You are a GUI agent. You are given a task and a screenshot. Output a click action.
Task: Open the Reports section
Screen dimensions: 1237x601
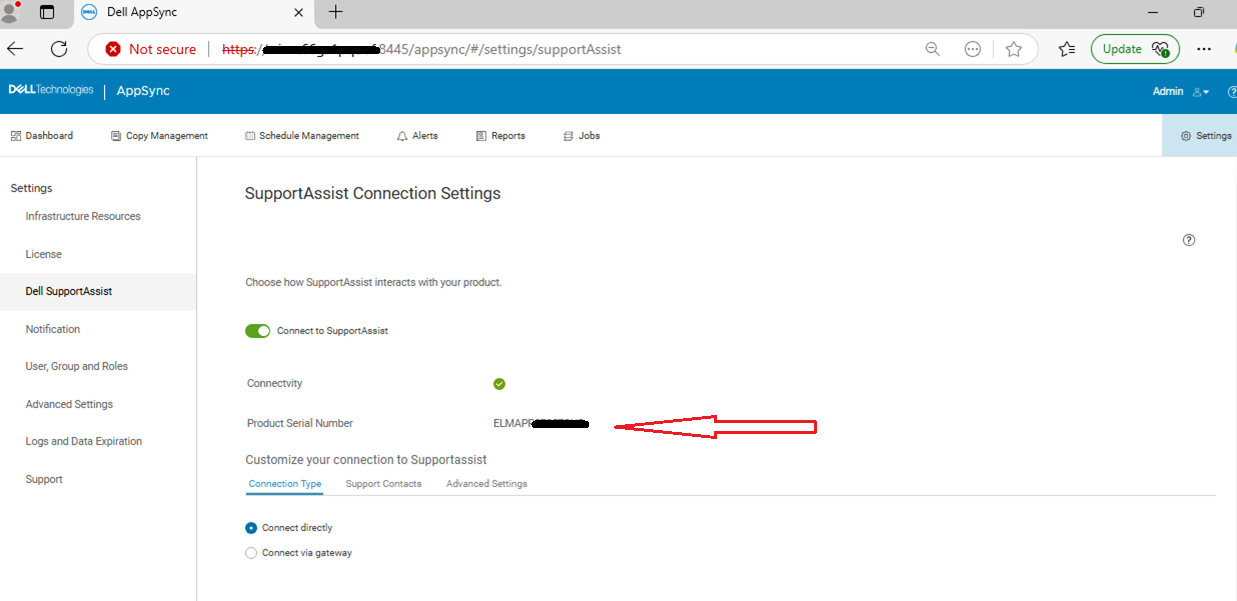pyautogui.click(x=500, y=135)
